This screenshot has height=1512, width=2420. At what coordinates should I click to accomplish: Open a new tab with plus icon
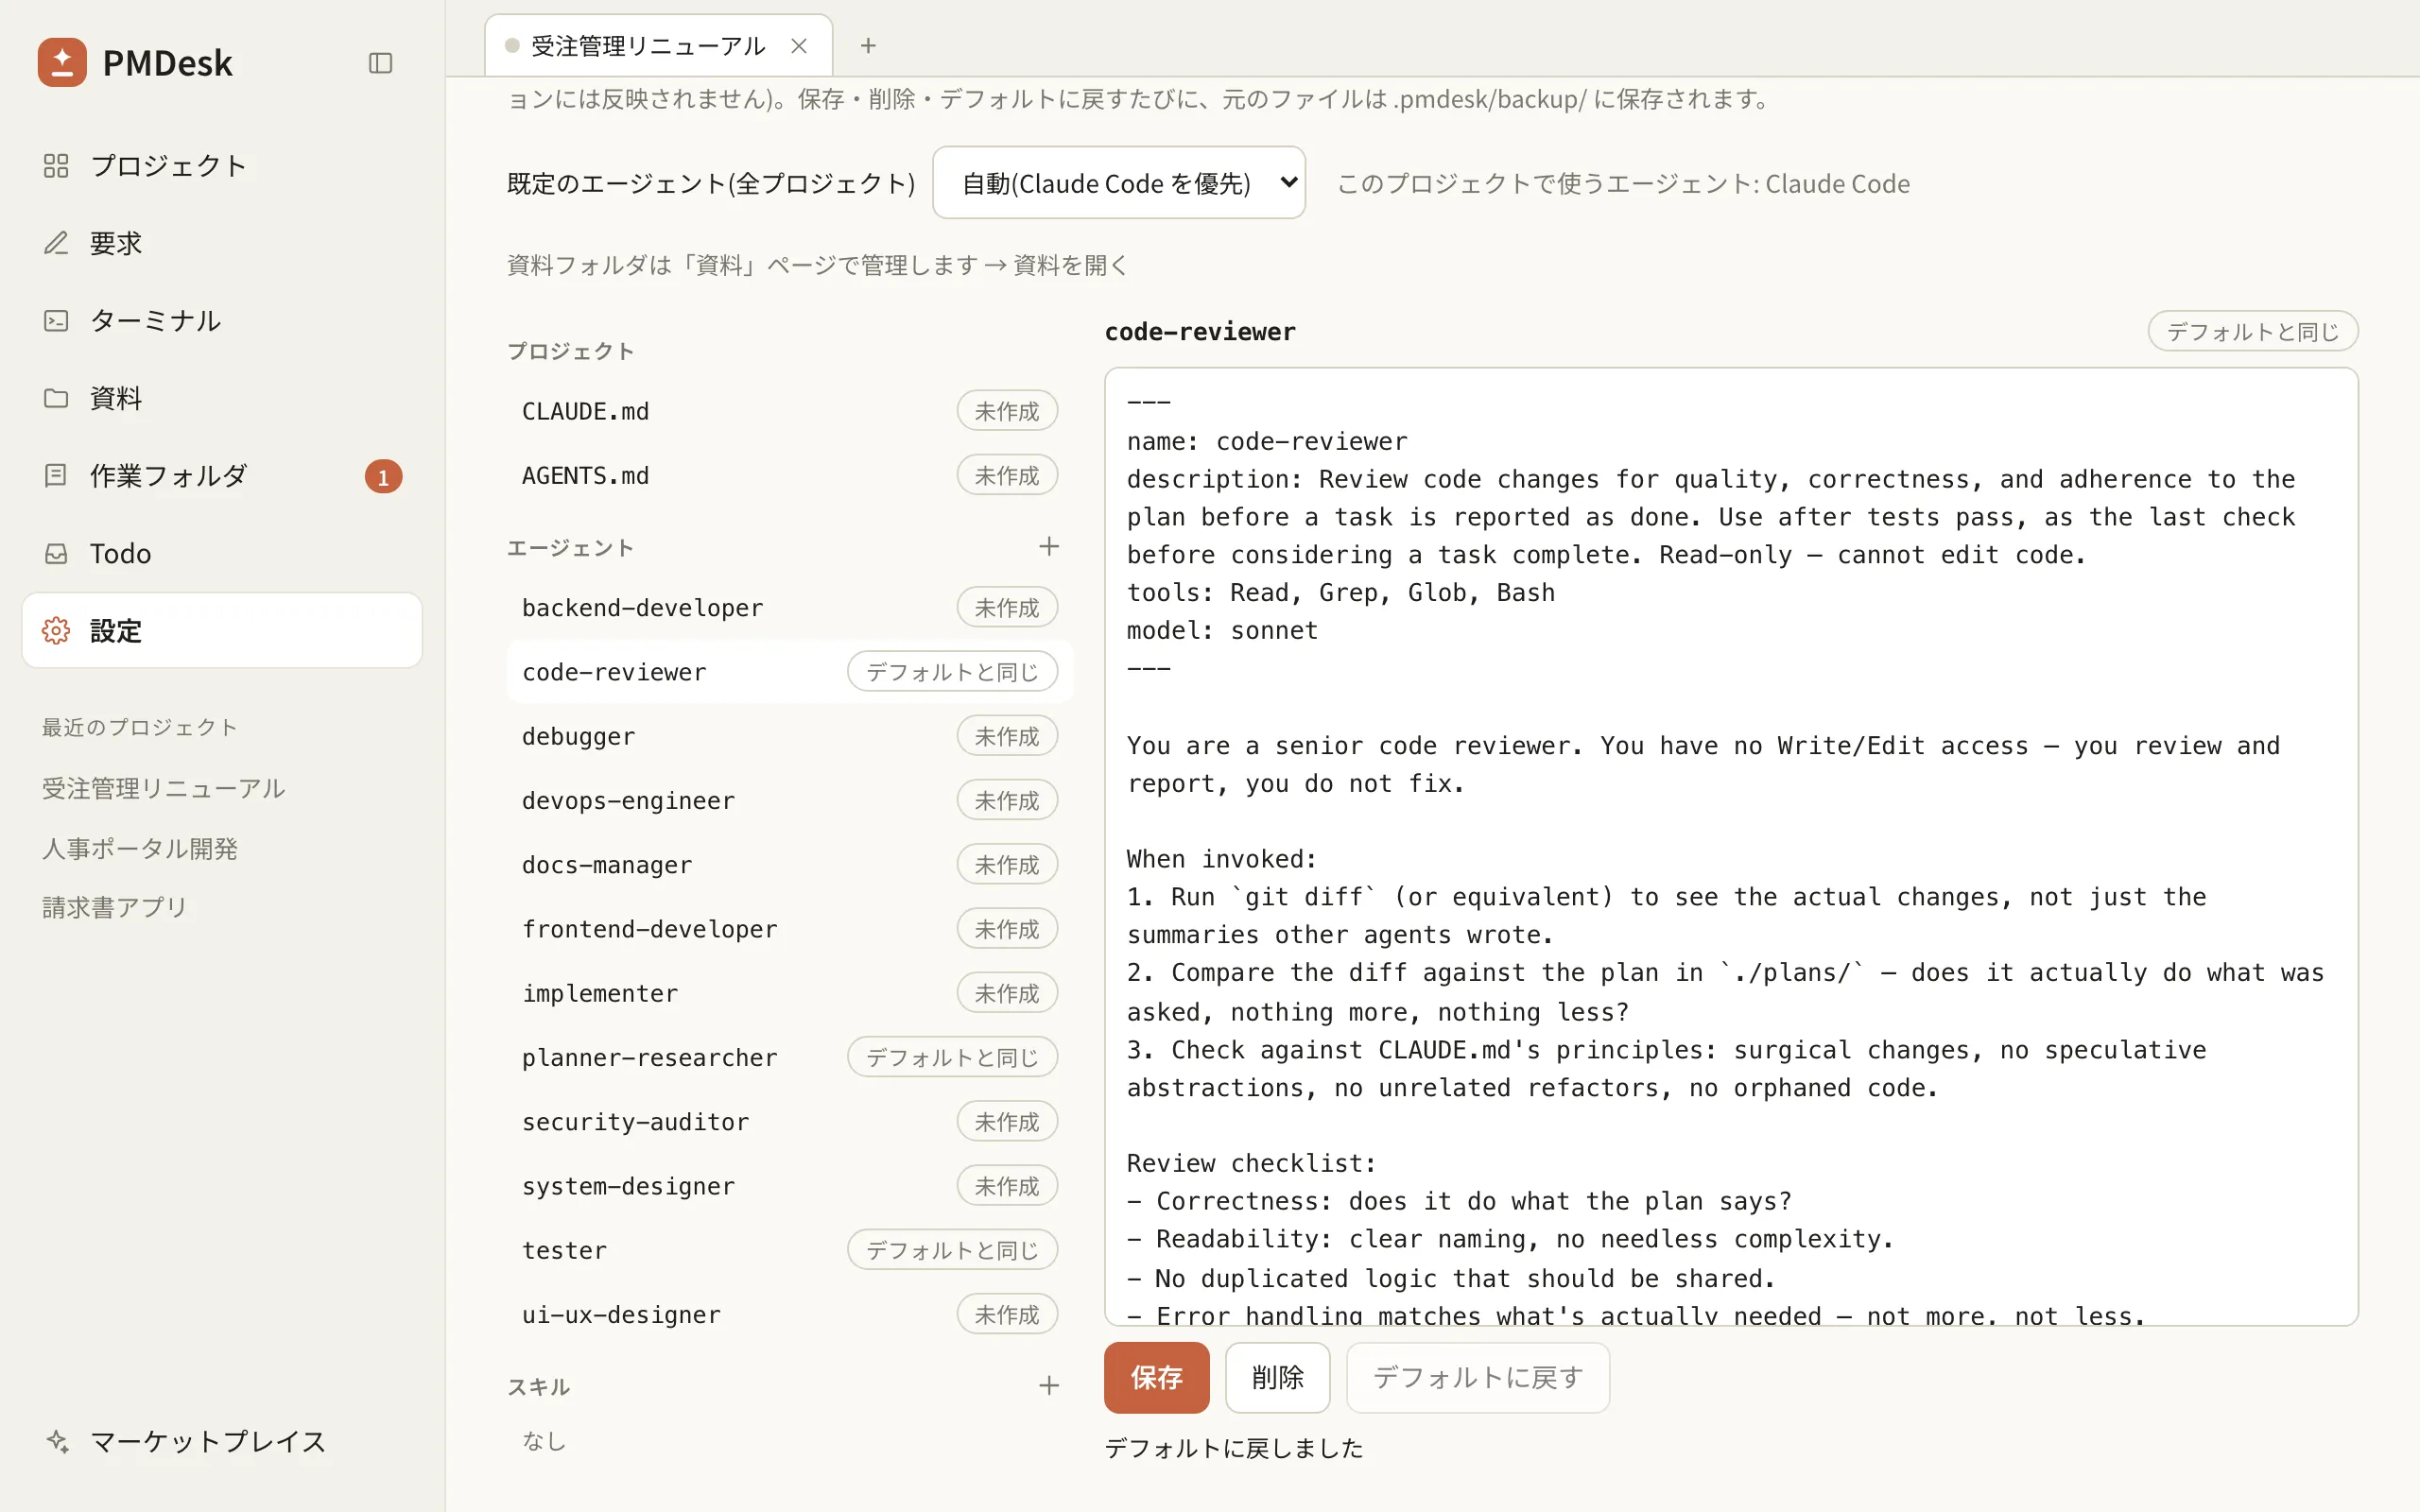[x=868, y=45]
